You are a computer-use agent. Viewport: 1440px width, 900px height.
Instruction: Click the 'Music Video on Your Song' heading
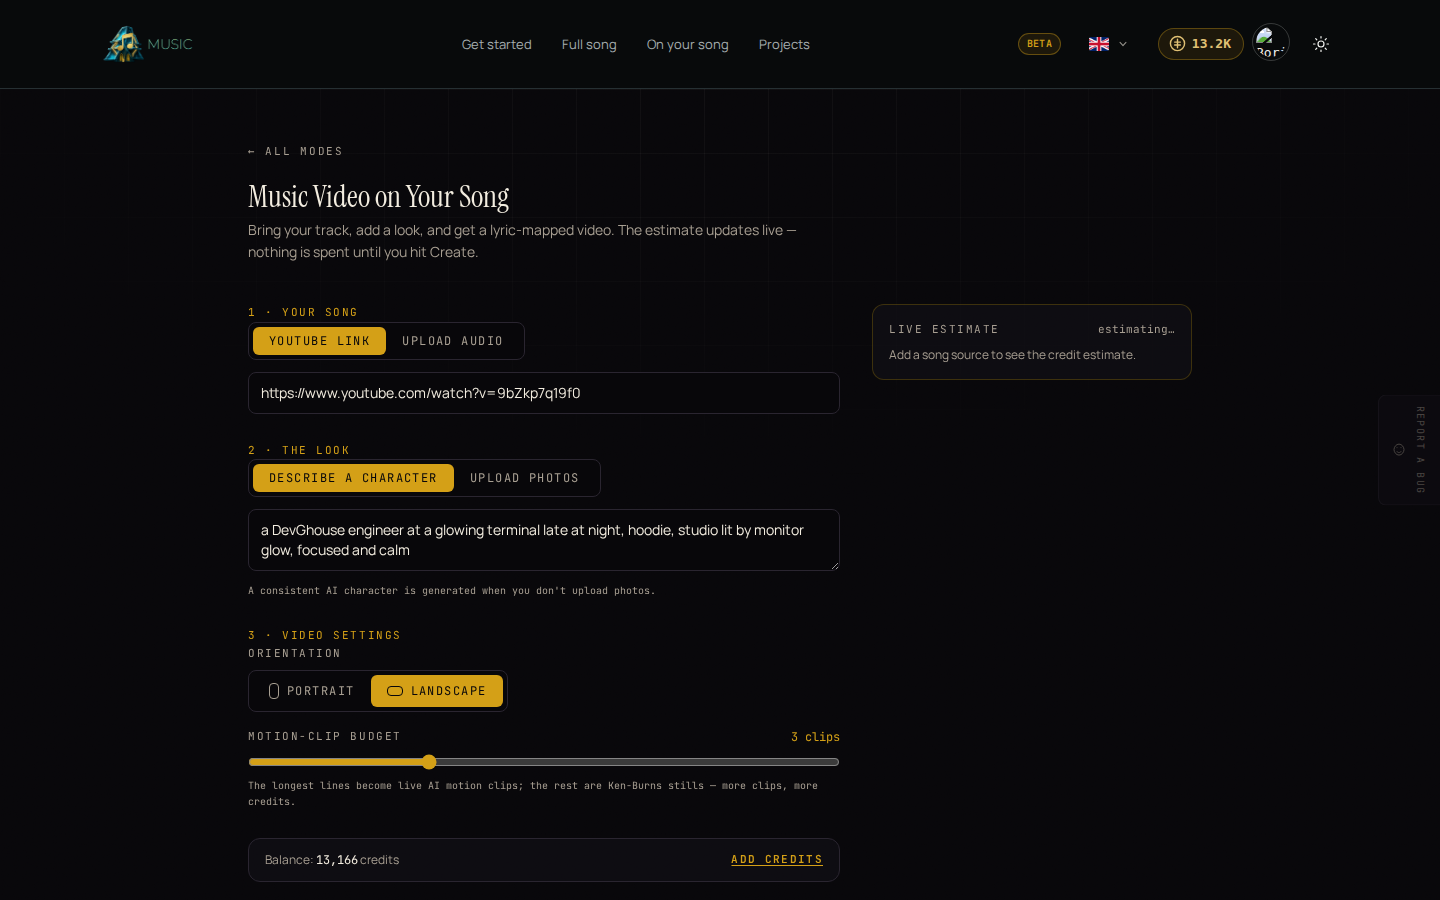click(x=379, y=197)
